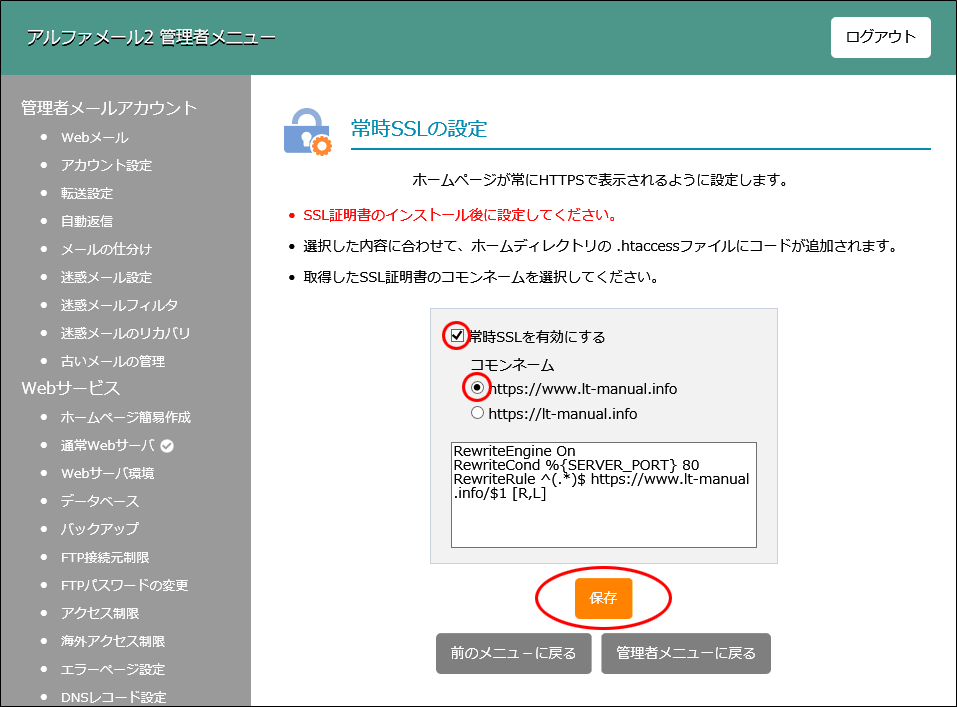This screenshot has height=707, width=957.
Task: Click the 管理者メールアカウント sidebar heading
Action: [x=109, y=108]
